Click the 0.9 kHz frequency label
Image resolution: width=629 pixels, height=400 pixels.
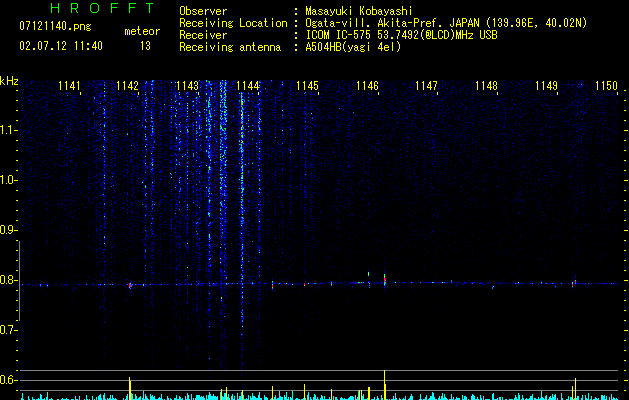[x=8, y=230]
